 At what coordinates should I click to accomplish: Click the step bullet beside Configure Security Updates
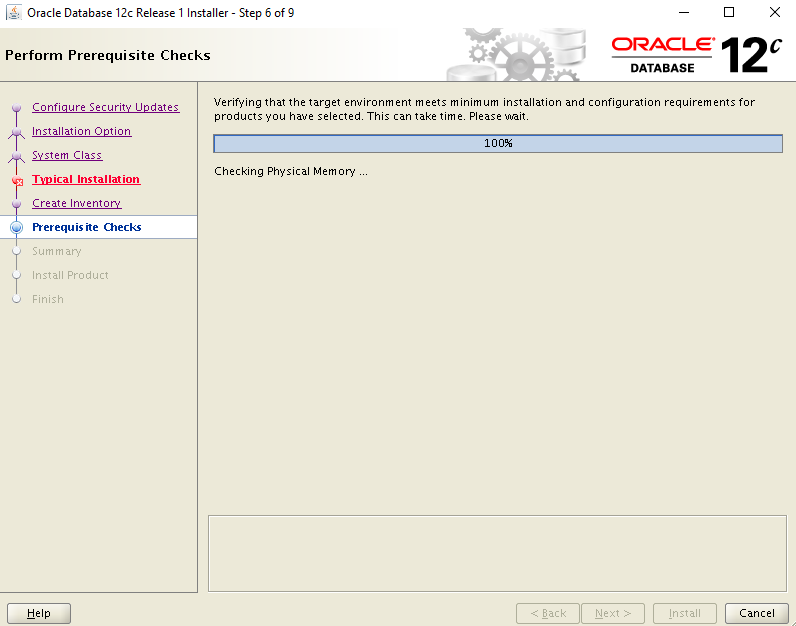coord(17,108)
